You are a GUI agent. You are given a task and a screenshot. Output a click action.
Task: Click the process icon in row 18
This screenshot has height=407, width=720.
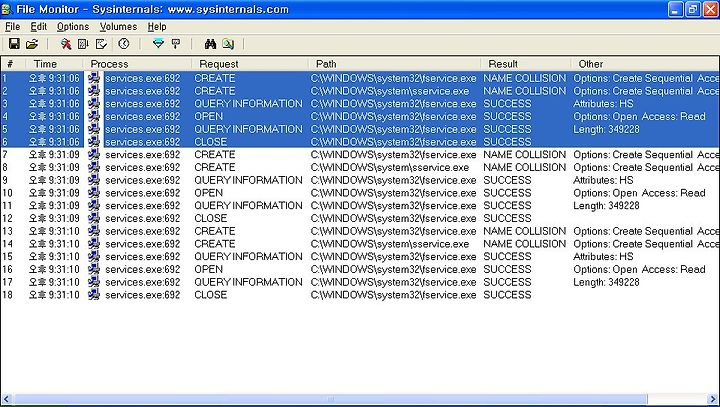(x=94, y=295)
